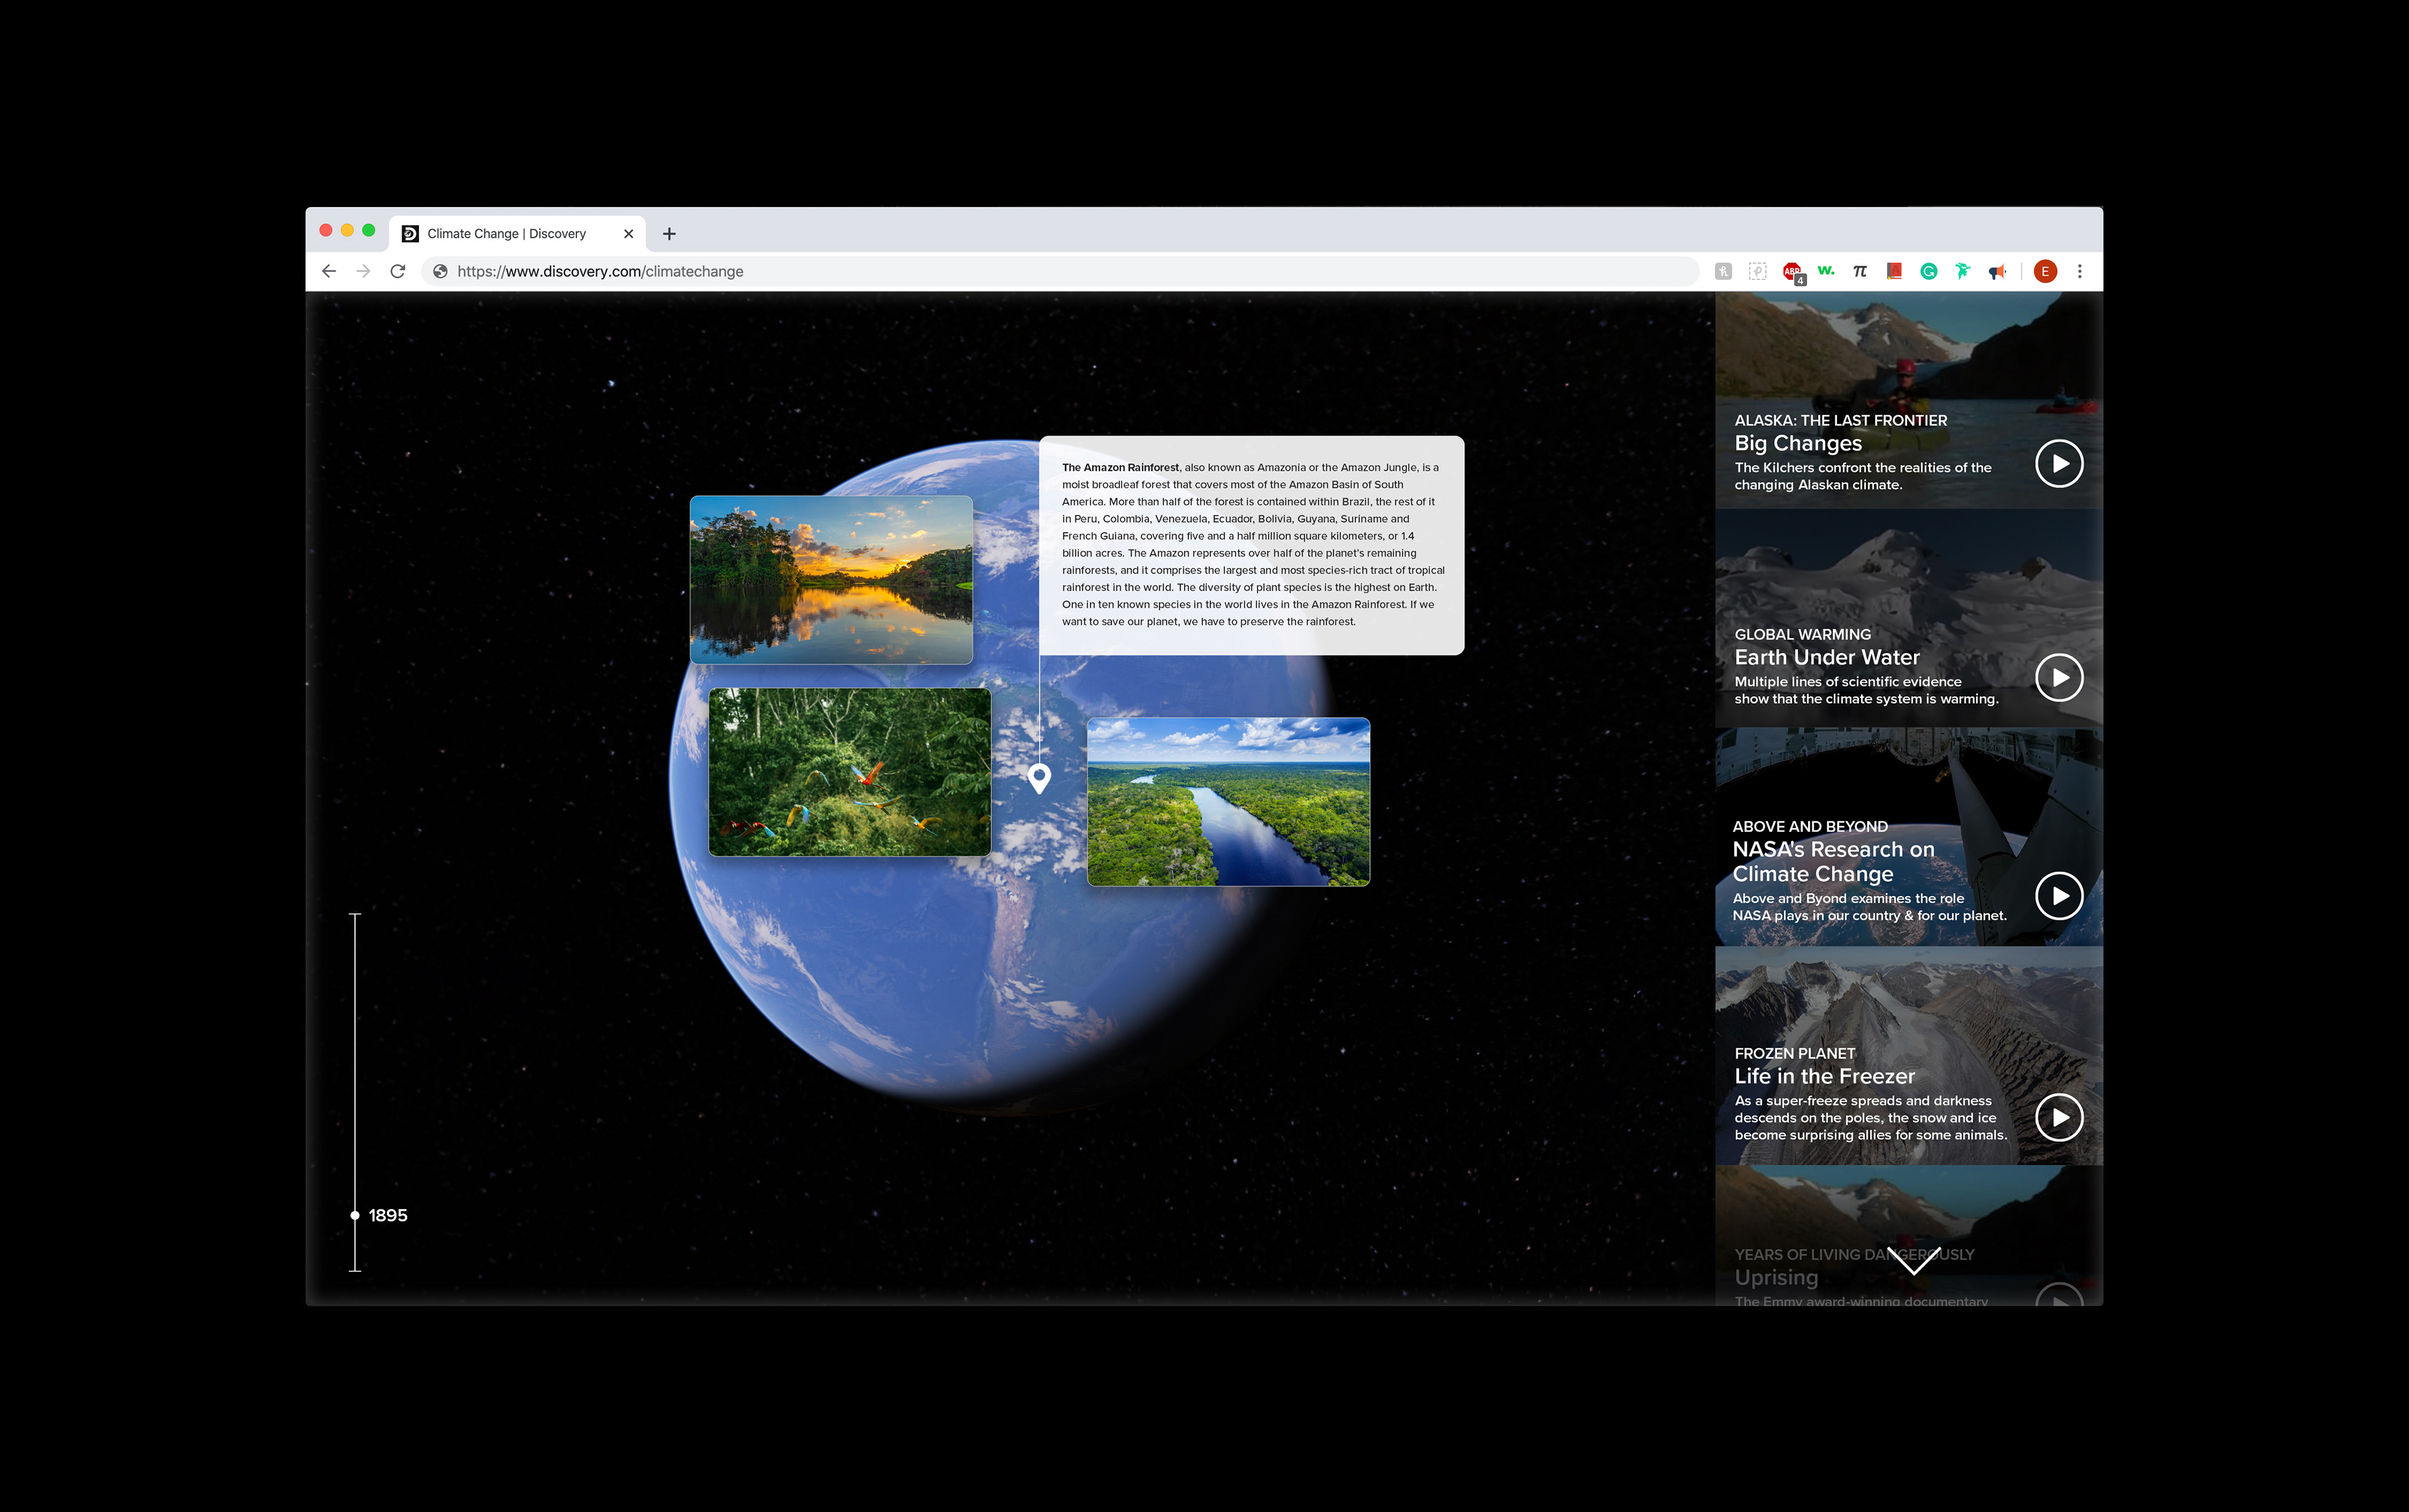Click the bold 'The Amazon Rainforest' heading text
The width and height of the screenshot is (2409, 1512).
[1120, 467]
